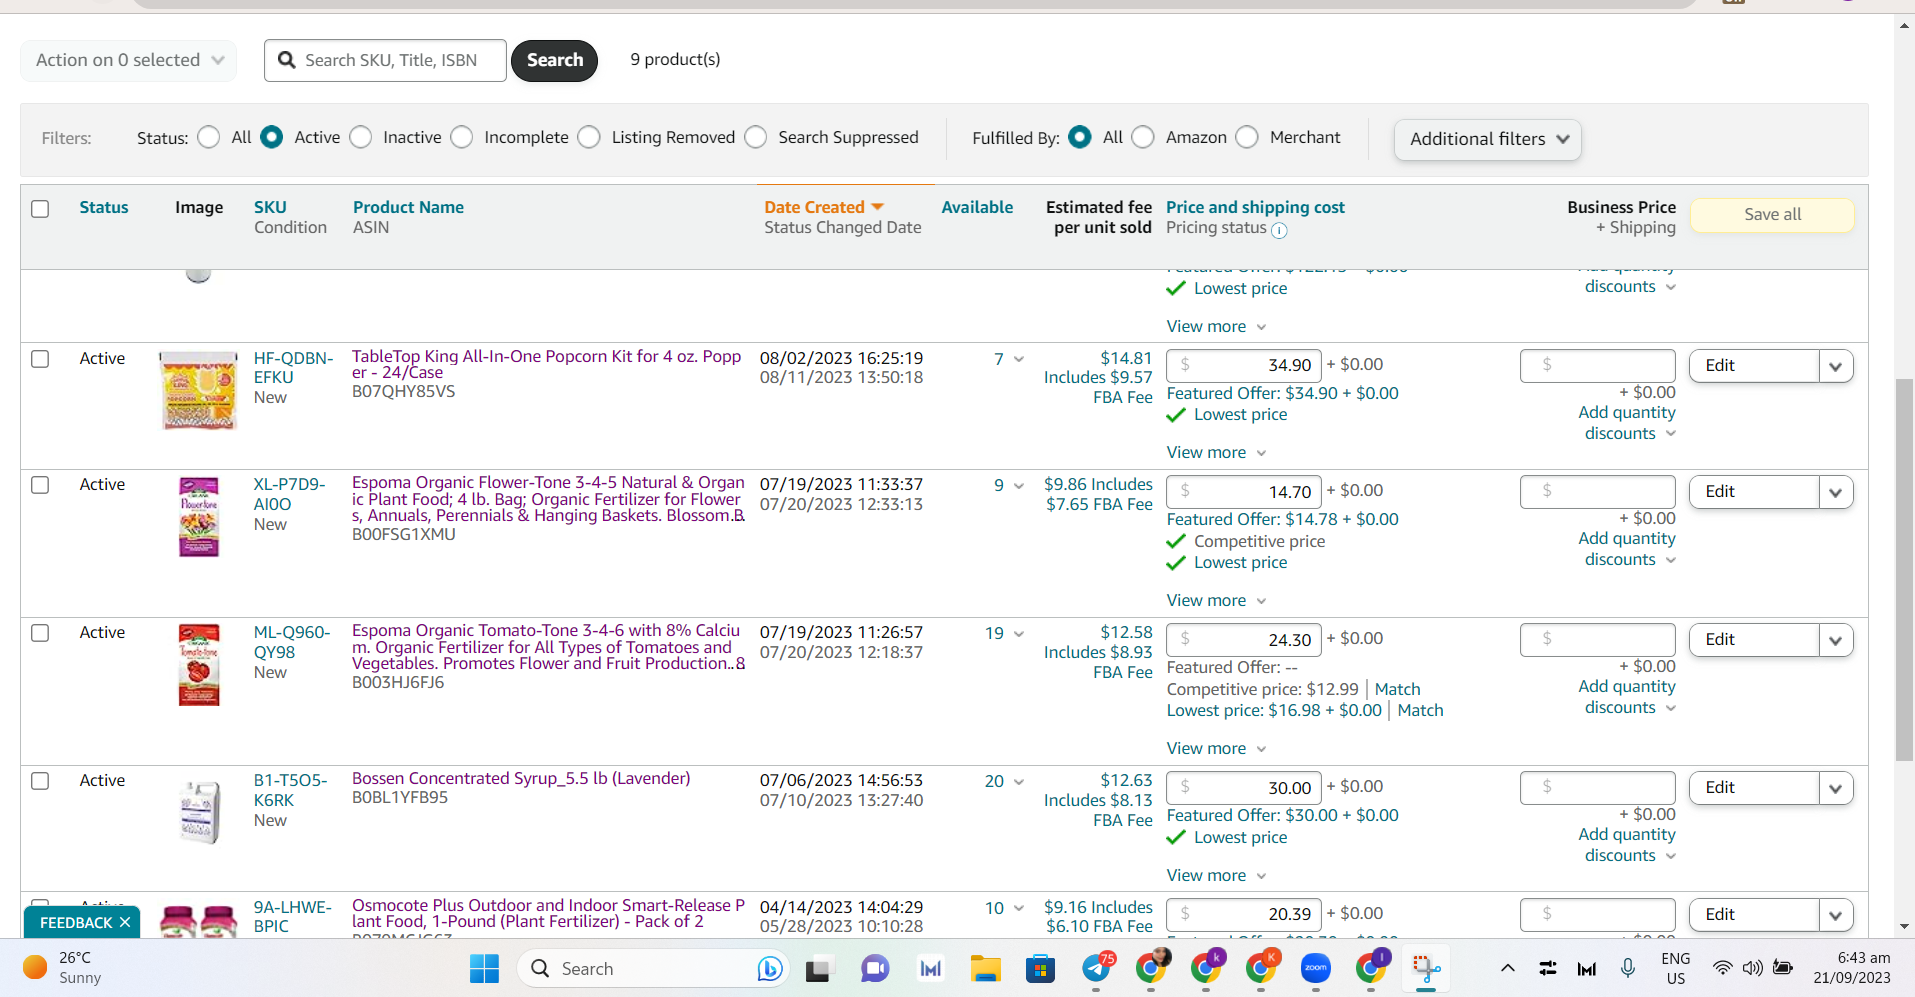
Task: Open the Edit dropdown arrow for Flower-Tone
Action: click(x=1836, y=492)
